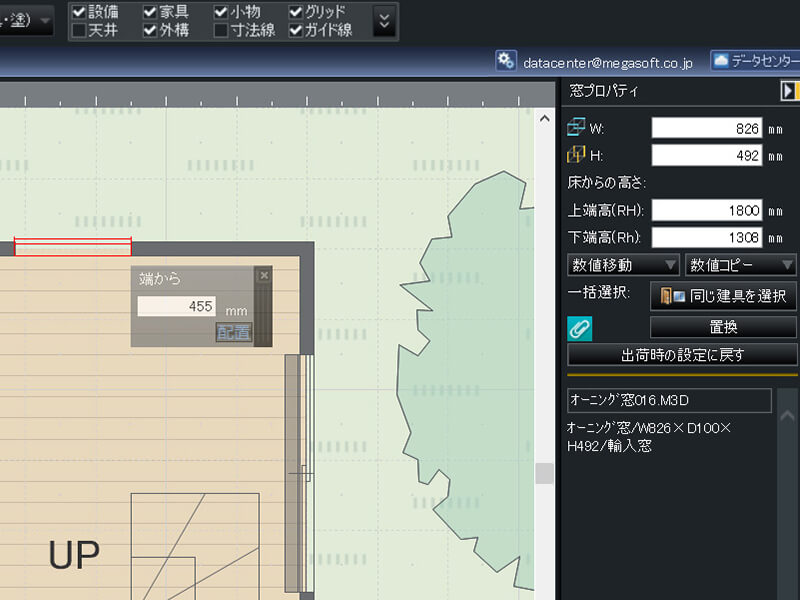Click the settings gear icon beside the email

click(x=506, y=61)
